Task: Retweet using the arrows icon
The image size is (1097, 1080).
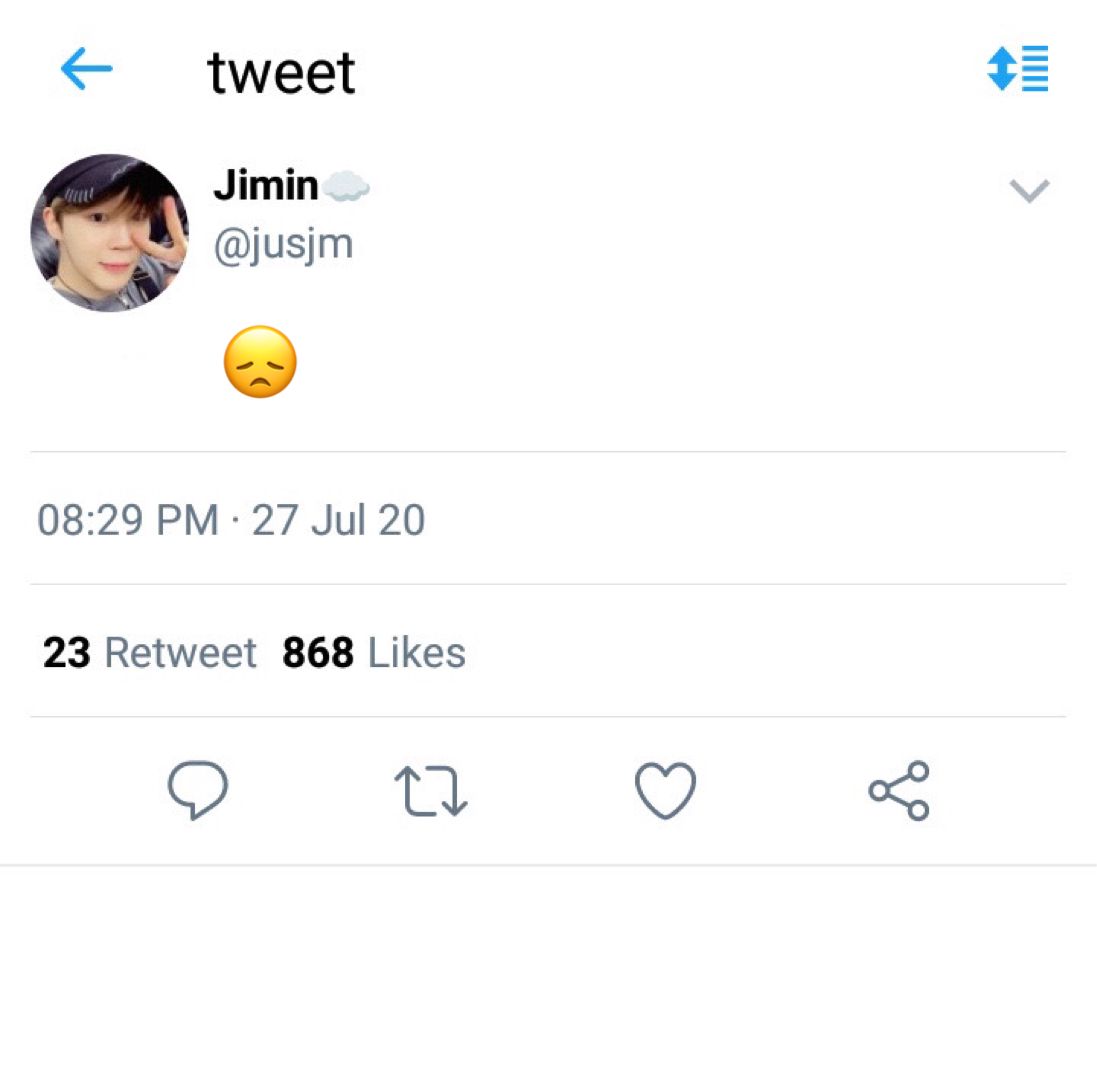Action: 431,791
